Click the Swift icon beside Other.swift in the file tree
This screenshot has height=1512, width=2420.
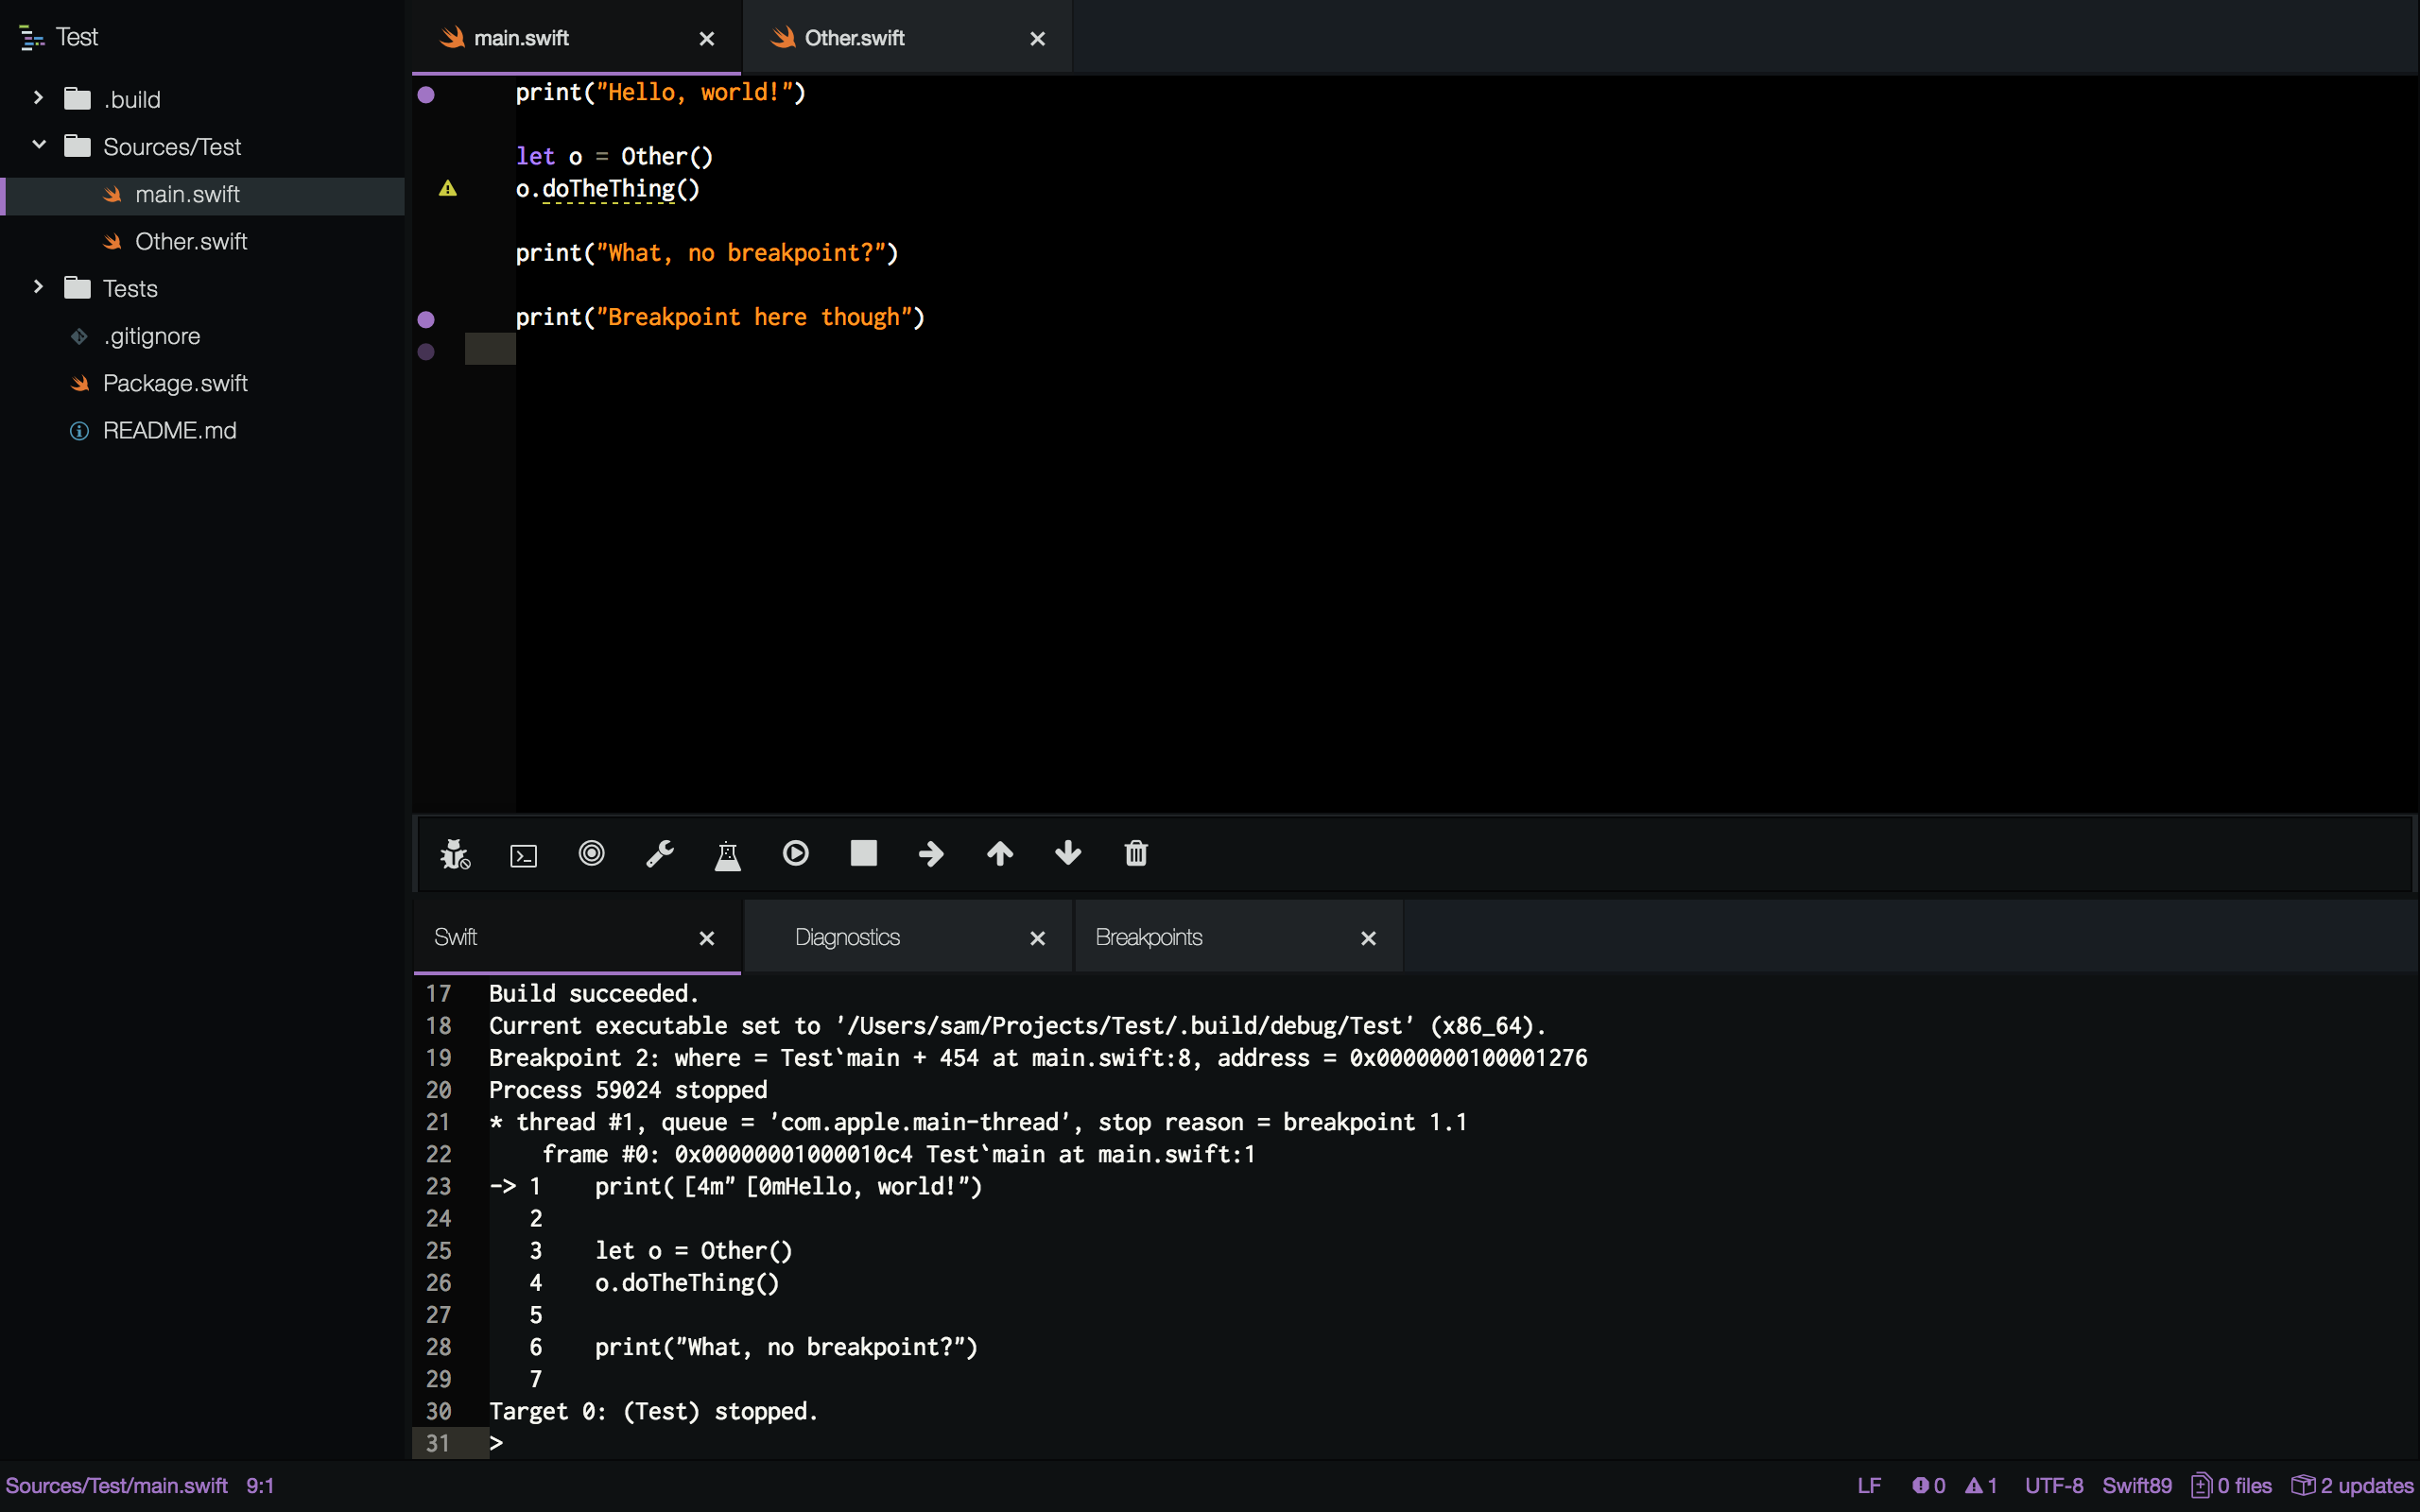click(x=112, y=242)
